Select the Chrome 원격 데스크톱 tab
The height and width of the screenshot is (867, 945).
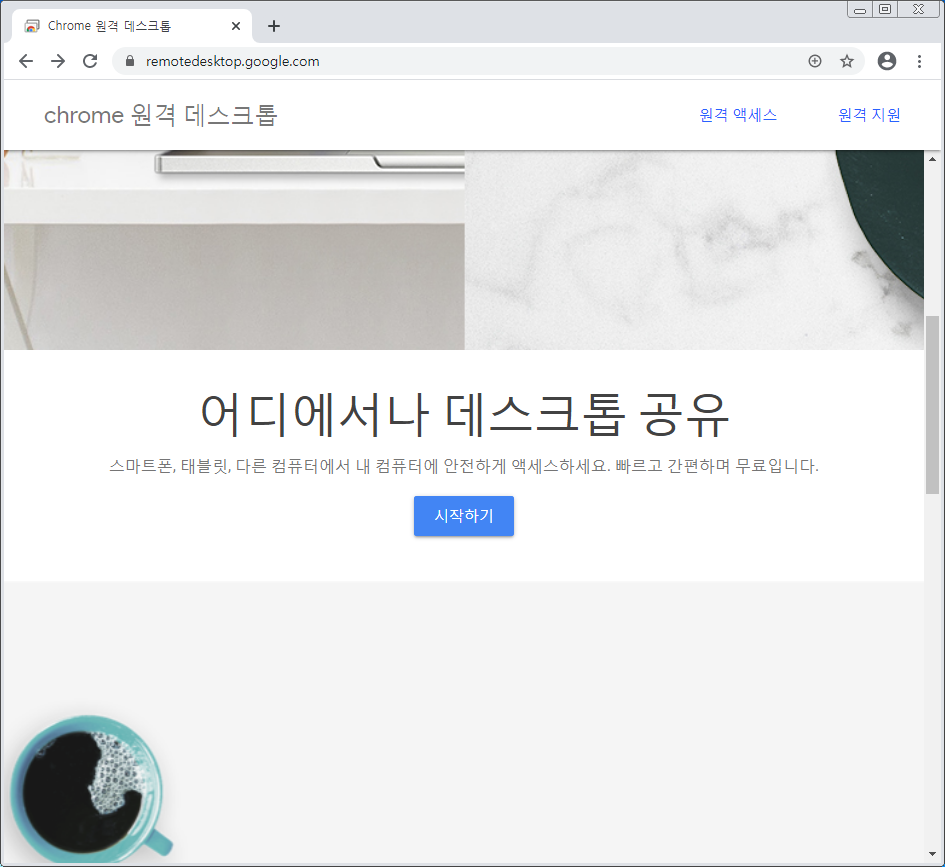point(131,26)
